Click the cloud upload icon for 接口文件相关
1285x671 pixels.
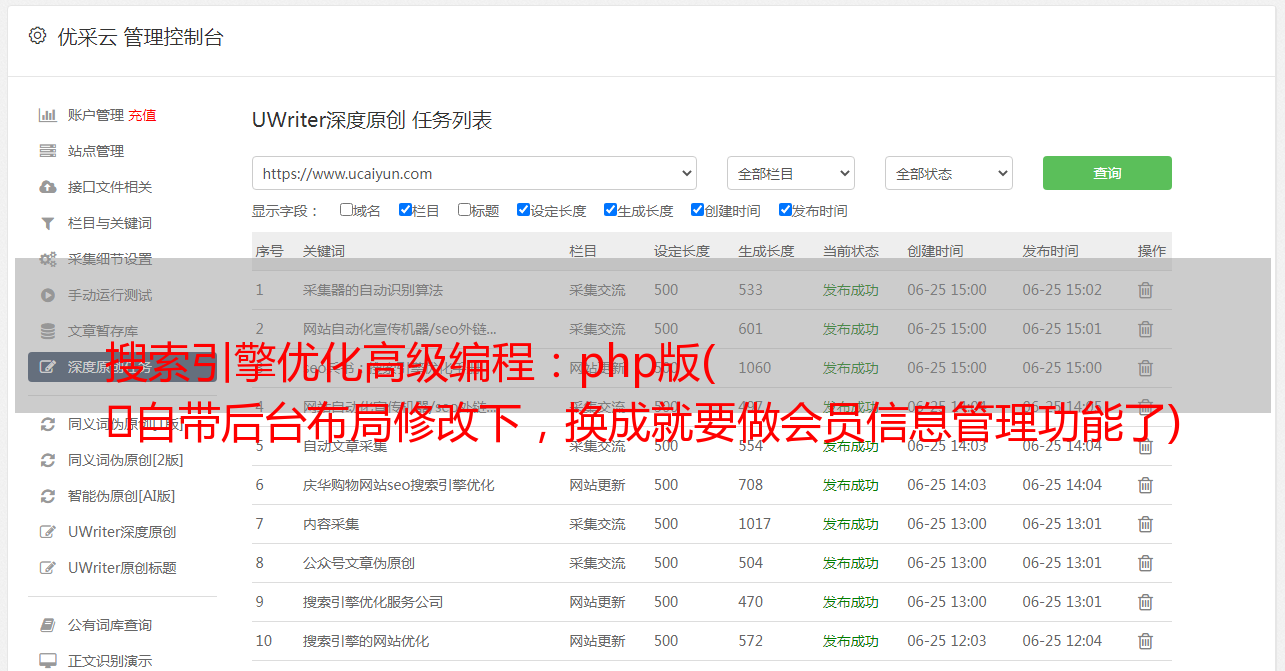point(47,187)
